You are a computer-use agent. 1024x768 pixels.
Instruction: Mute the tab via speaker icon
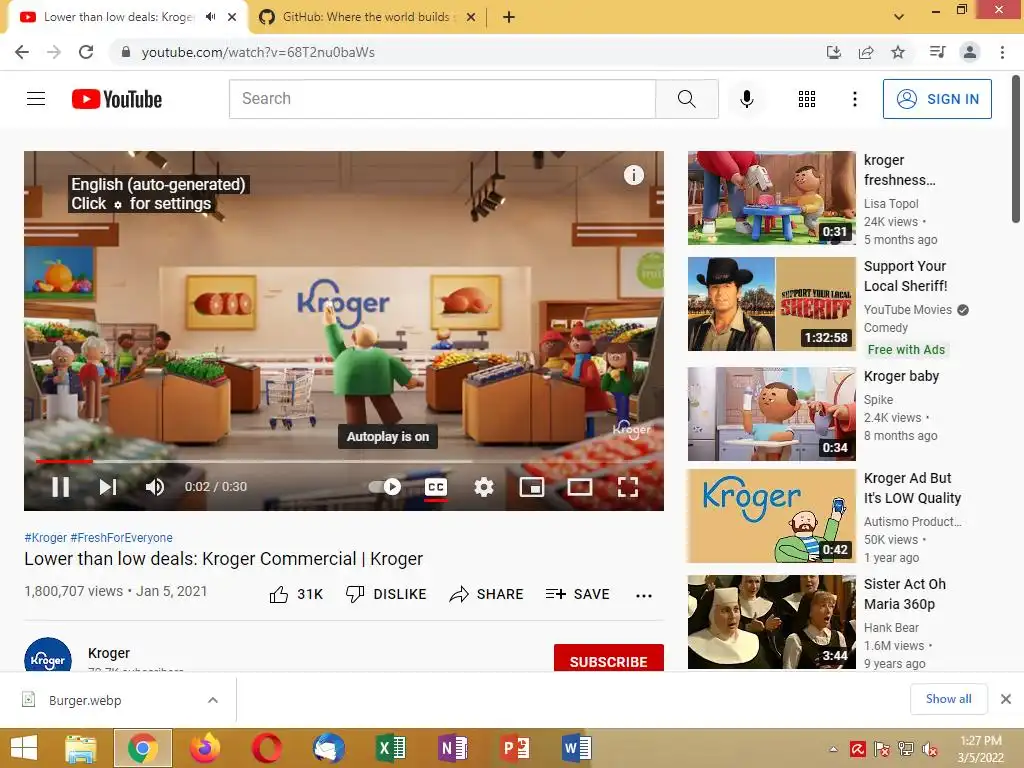[x=210, y=17]
